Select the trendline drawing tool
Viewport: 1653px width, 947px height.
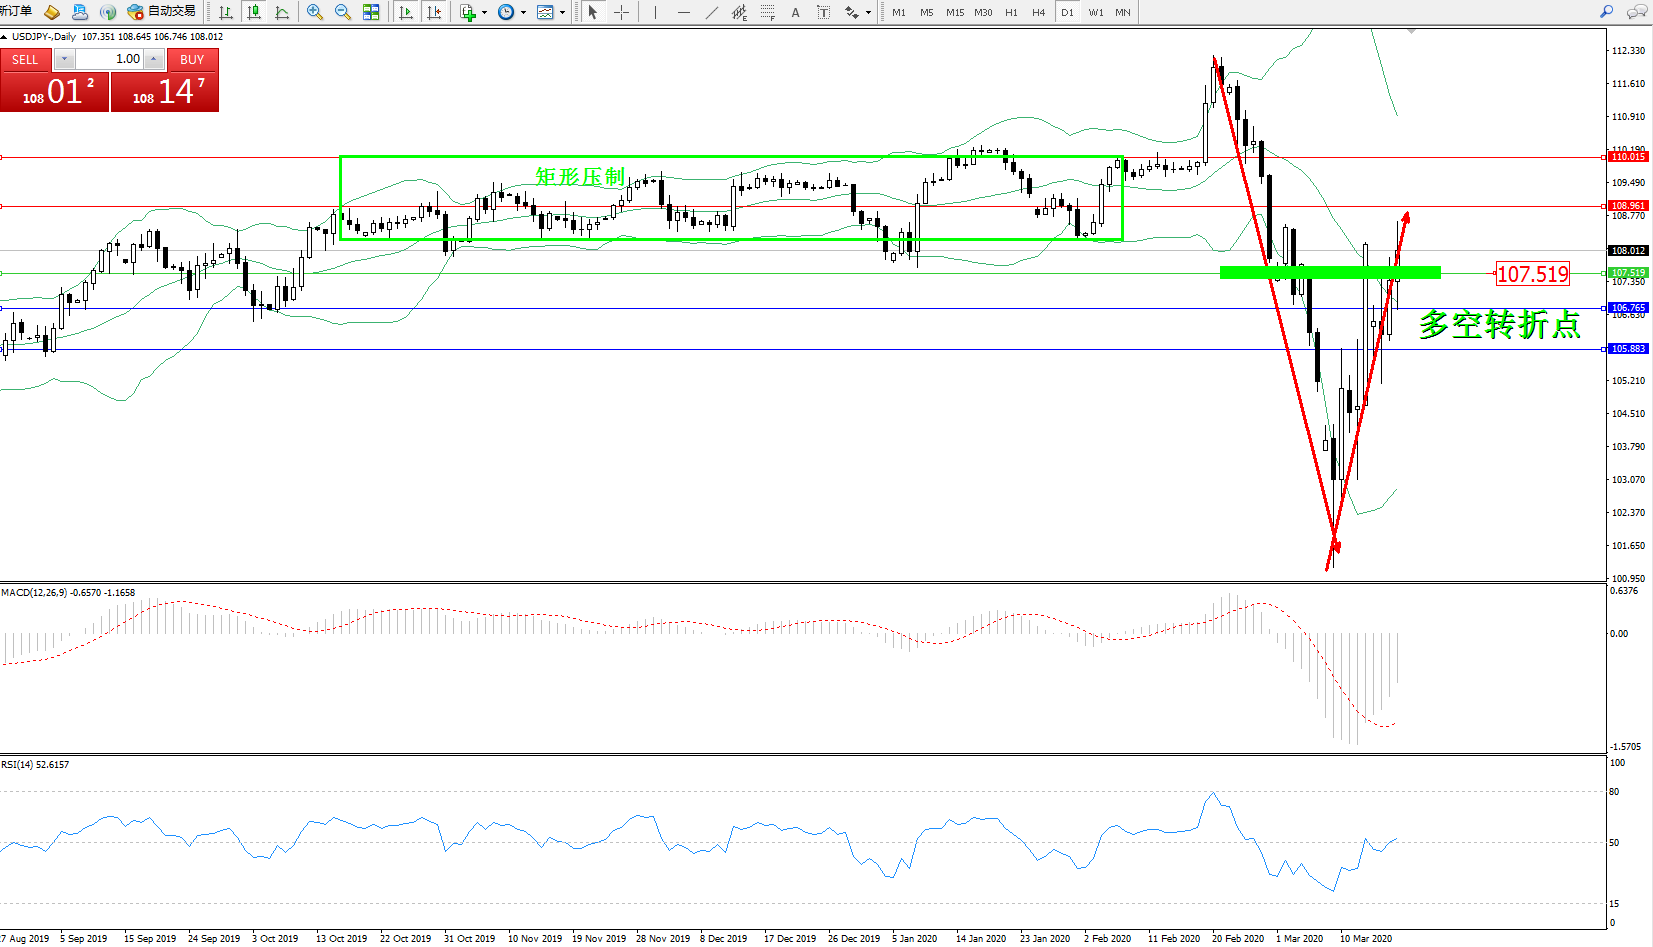point(711,12)
